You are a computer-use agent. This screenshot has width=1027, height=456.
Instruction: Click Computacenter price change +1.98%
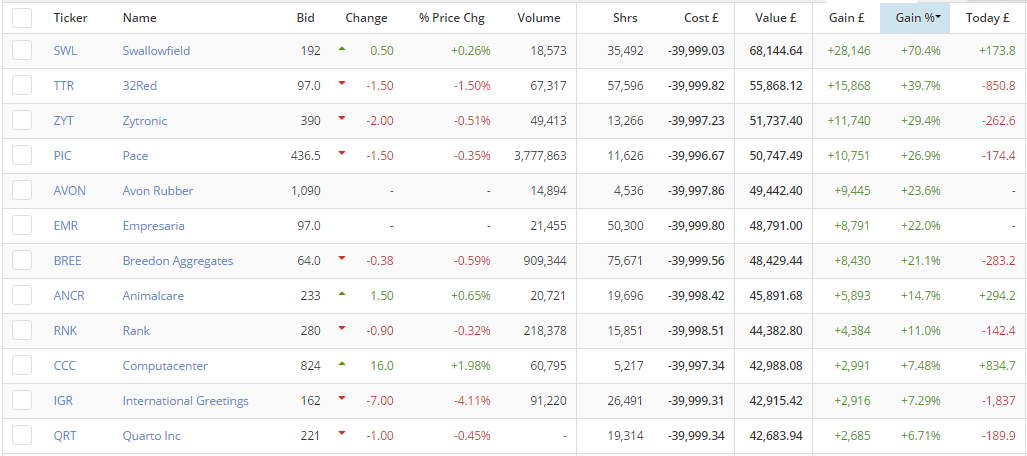pyautogui.click(x=470, y=366)
